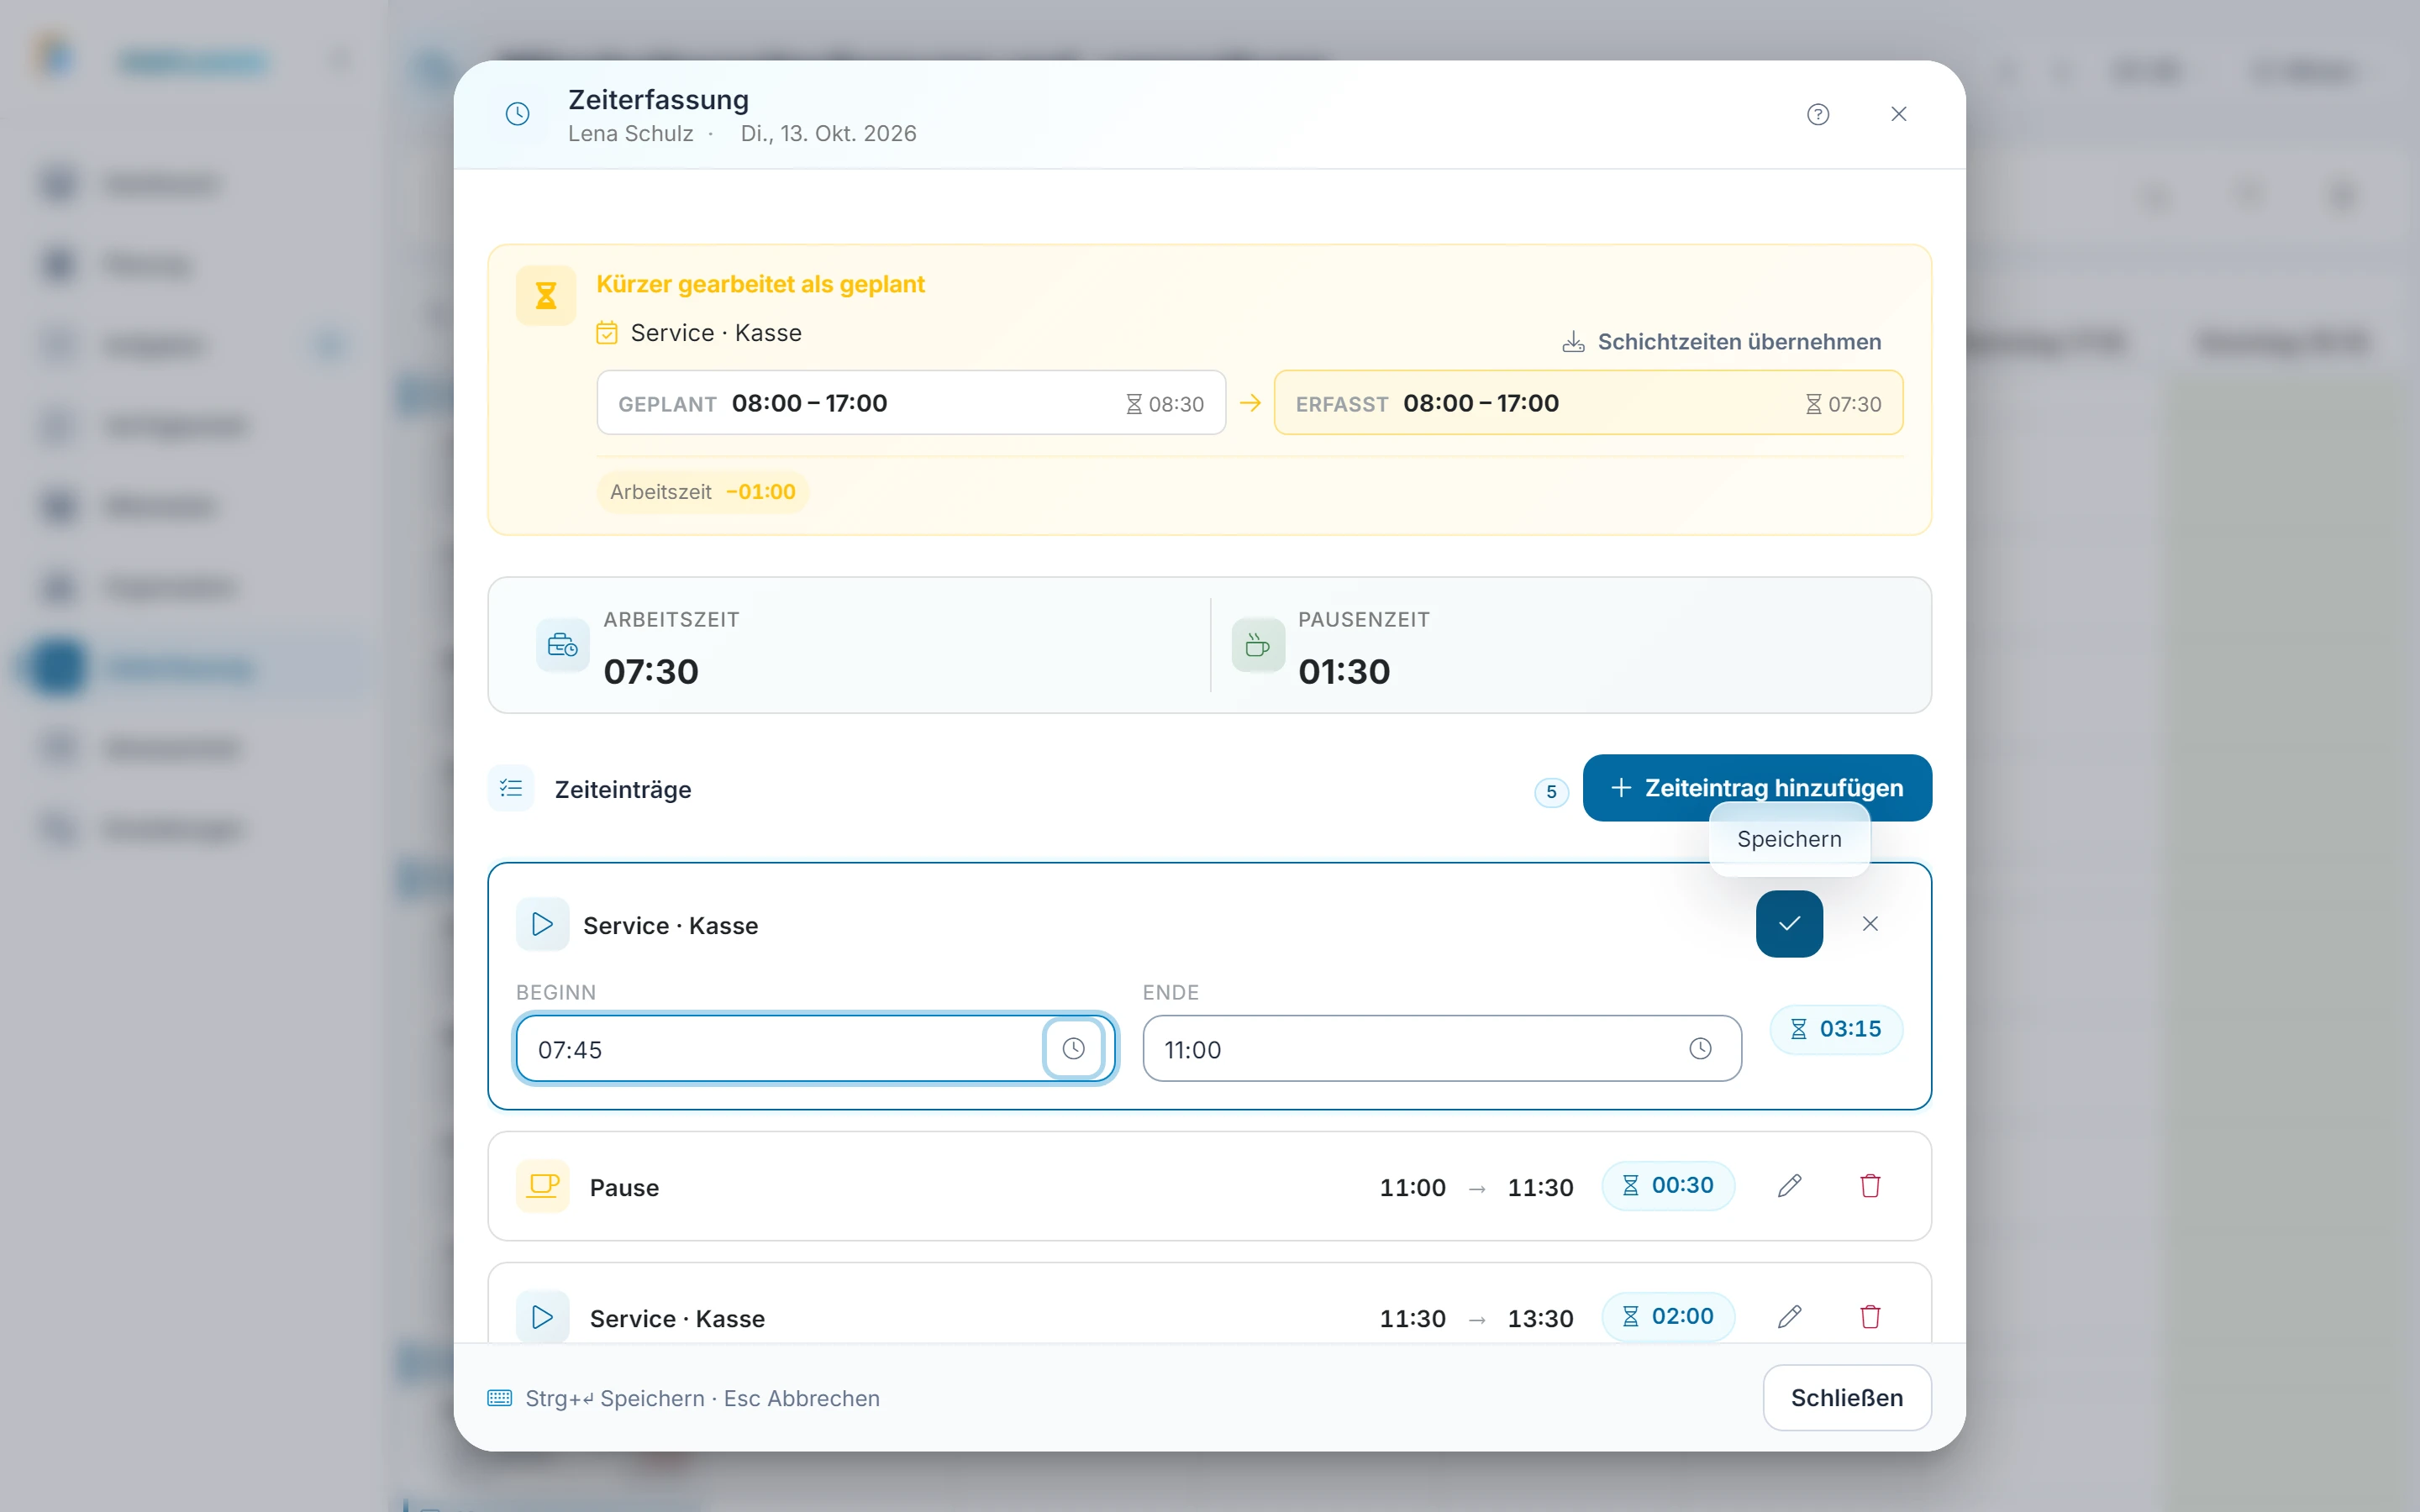Edit the 11:30–13:30 Service · Kasse entry
This screenshot has height=1512, width=2420.
click(x=1789, y=1317)
